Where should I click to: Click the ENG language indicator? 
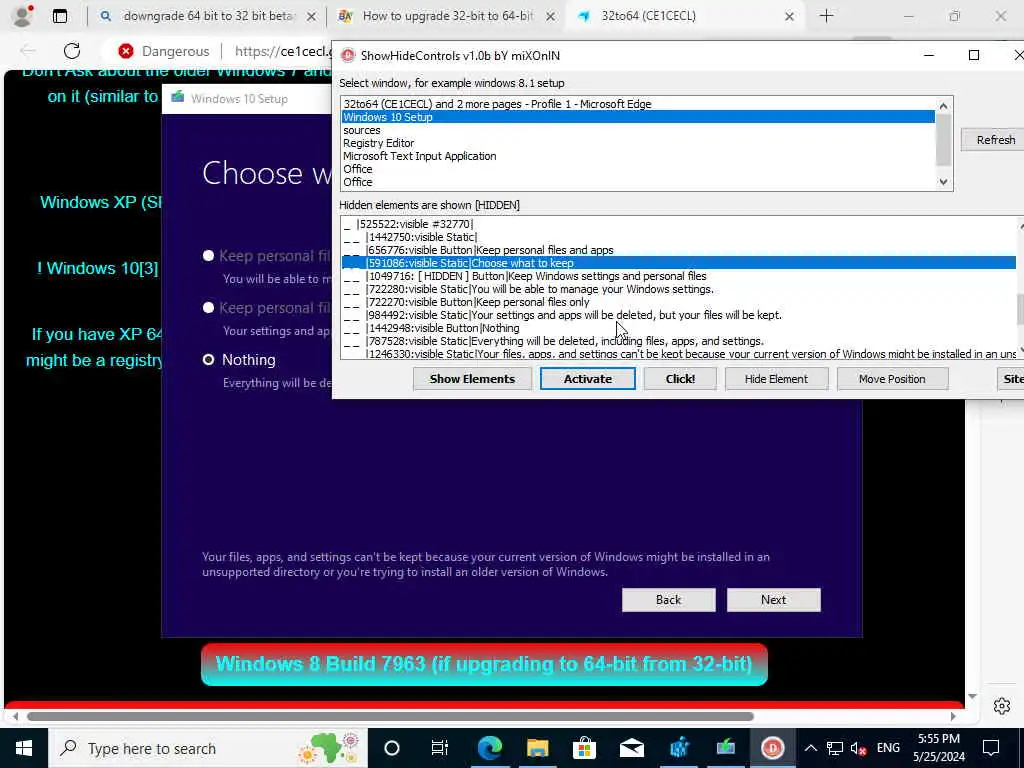[888, 748]
